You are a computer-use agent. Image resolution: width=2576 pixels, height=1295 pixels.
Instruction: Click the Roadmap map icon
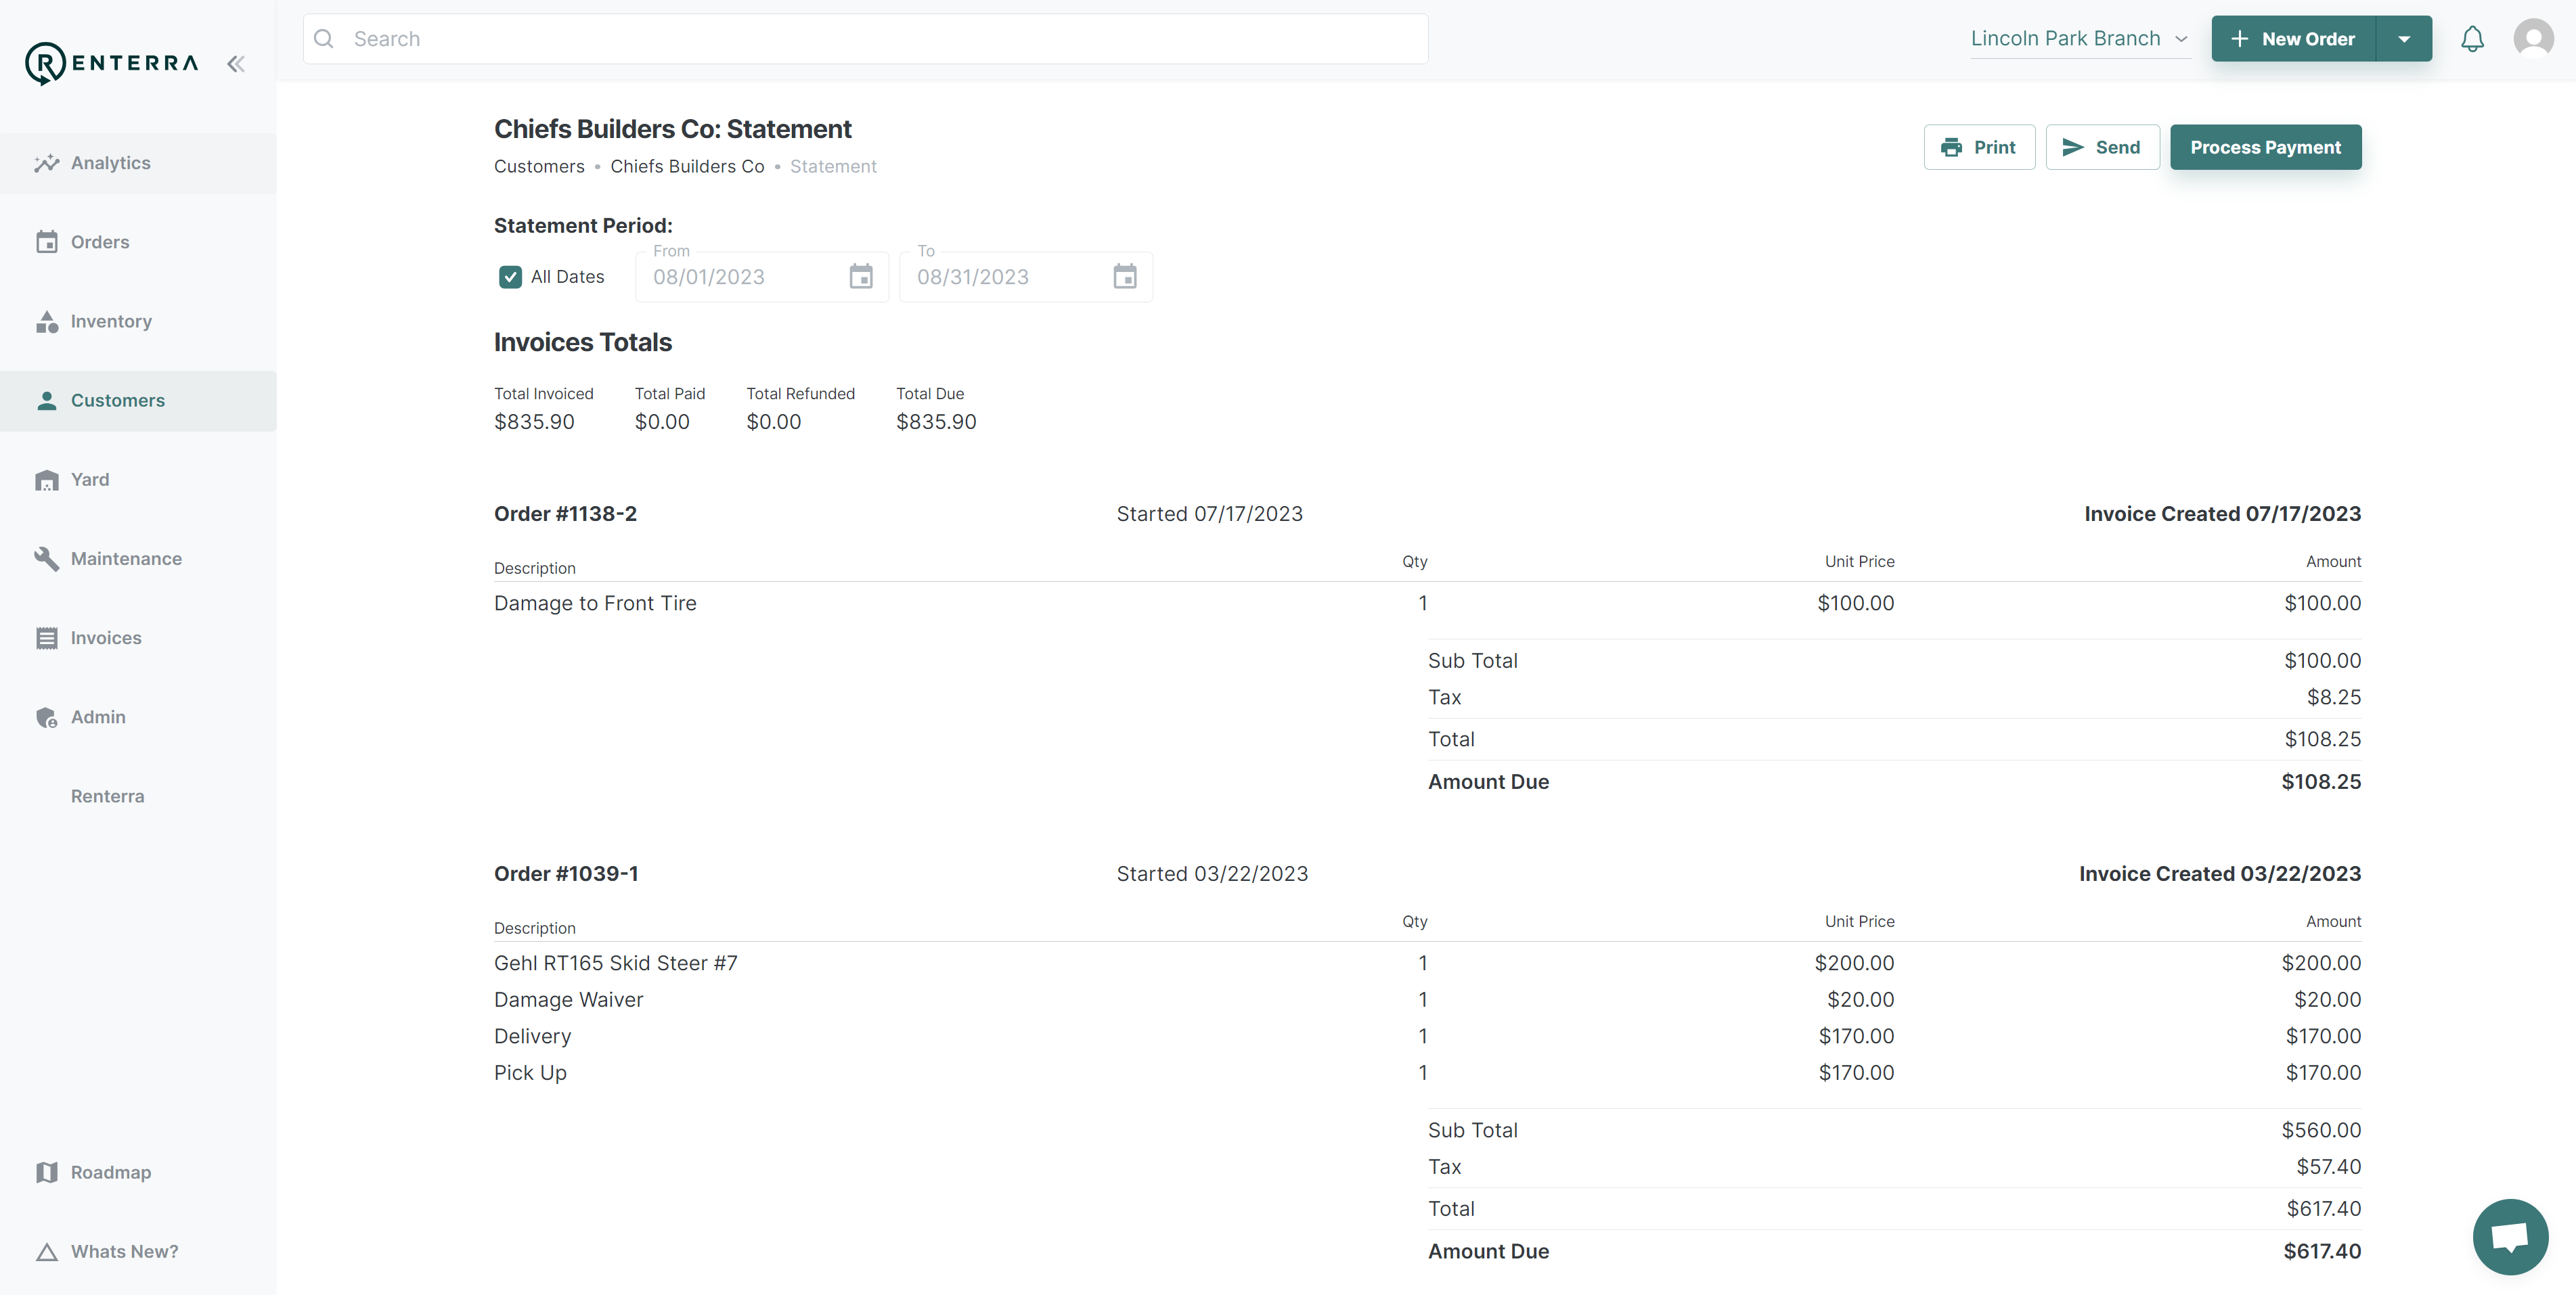tap(46, 1172)
